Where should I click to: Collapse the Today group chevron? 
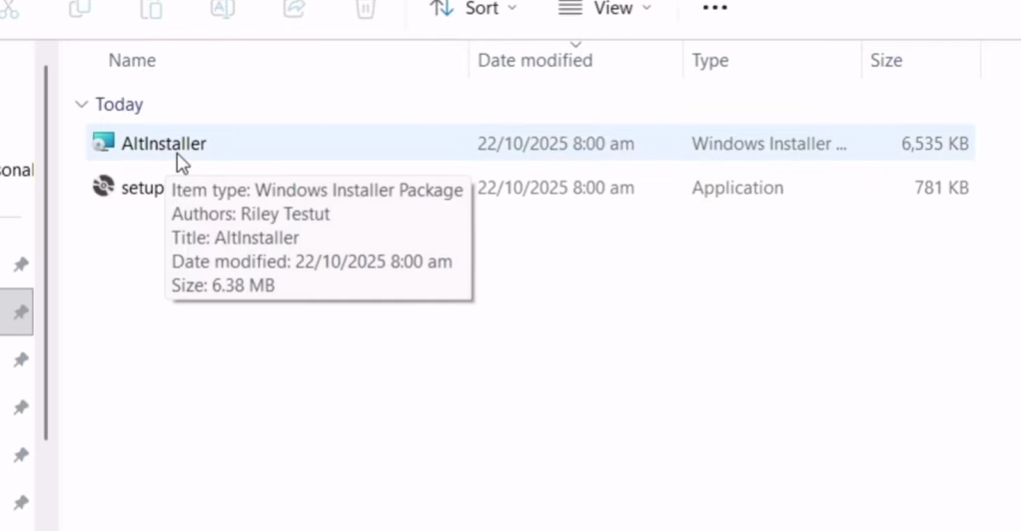click(80, 104)
